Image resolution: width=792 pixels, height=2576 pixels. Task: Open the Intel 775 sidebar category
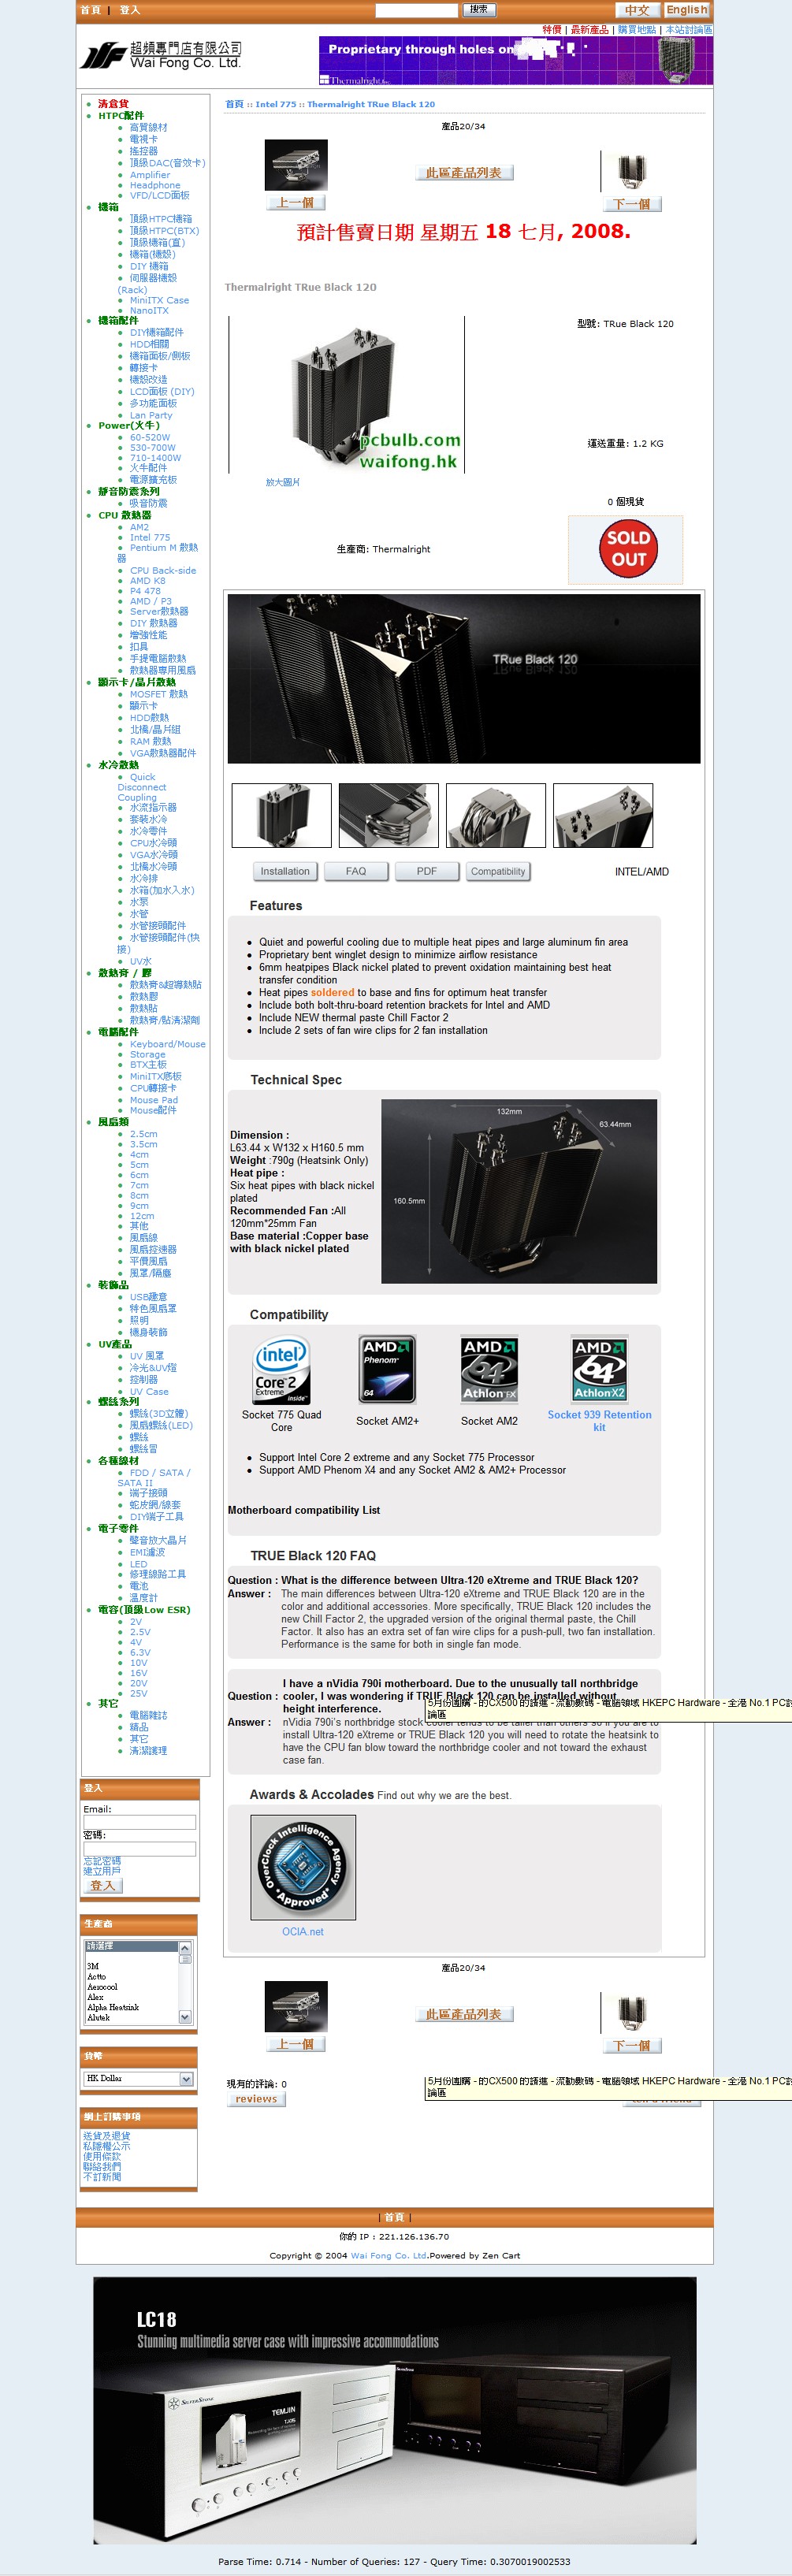coord(150,537)
